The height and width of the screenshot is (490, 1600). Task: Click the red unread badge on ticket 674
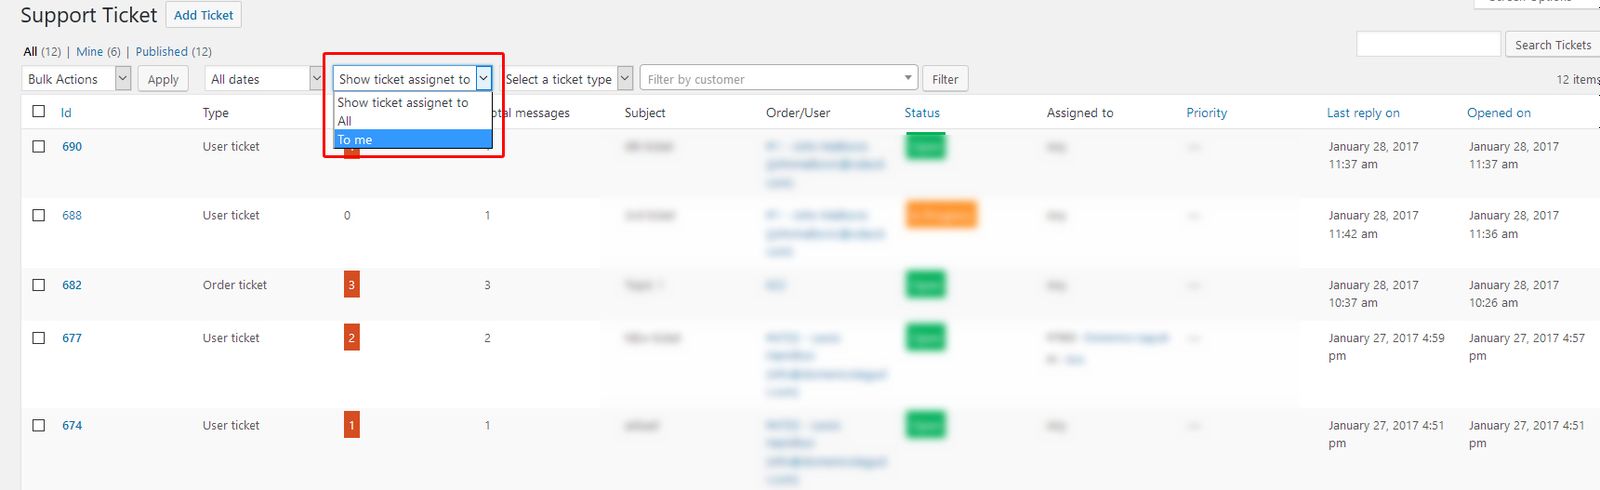(x=351, y=425)
